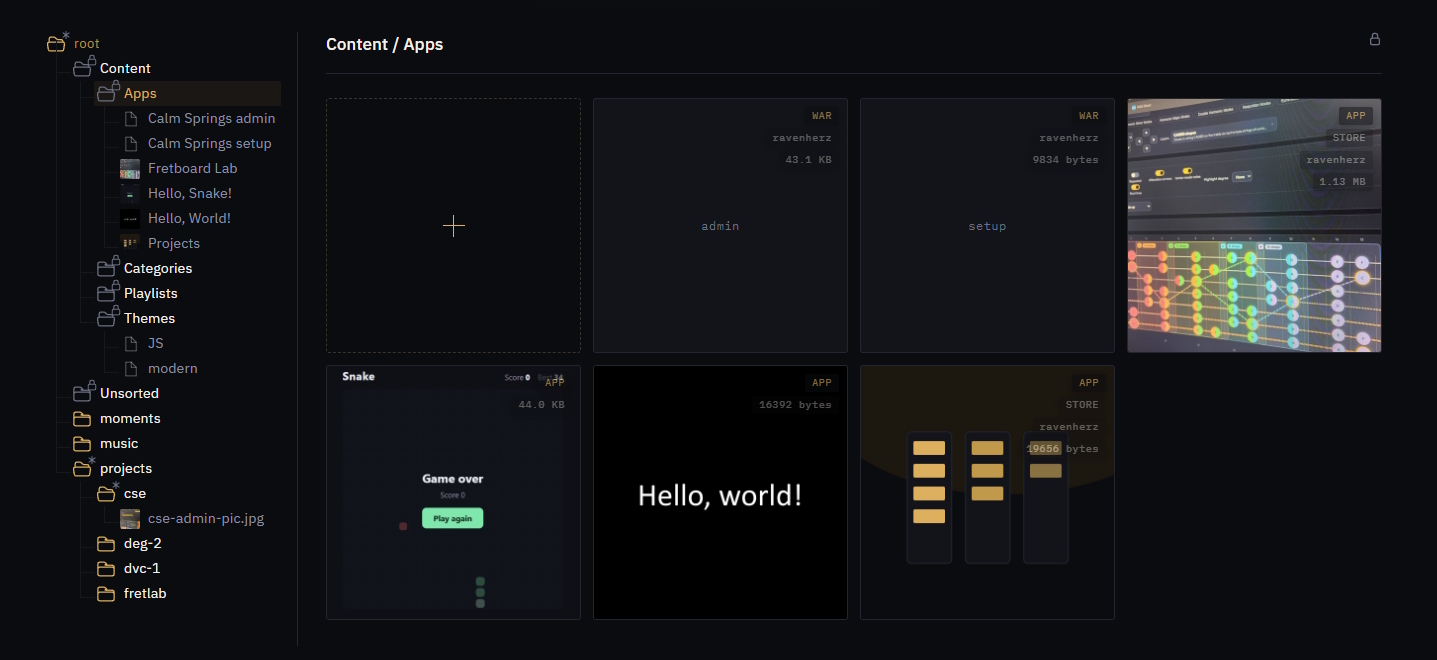Open the Playlists tree node
Image resolution: width=1437 pixels, height=660 pixels.
pyautogui.click(x=151, y=293)
